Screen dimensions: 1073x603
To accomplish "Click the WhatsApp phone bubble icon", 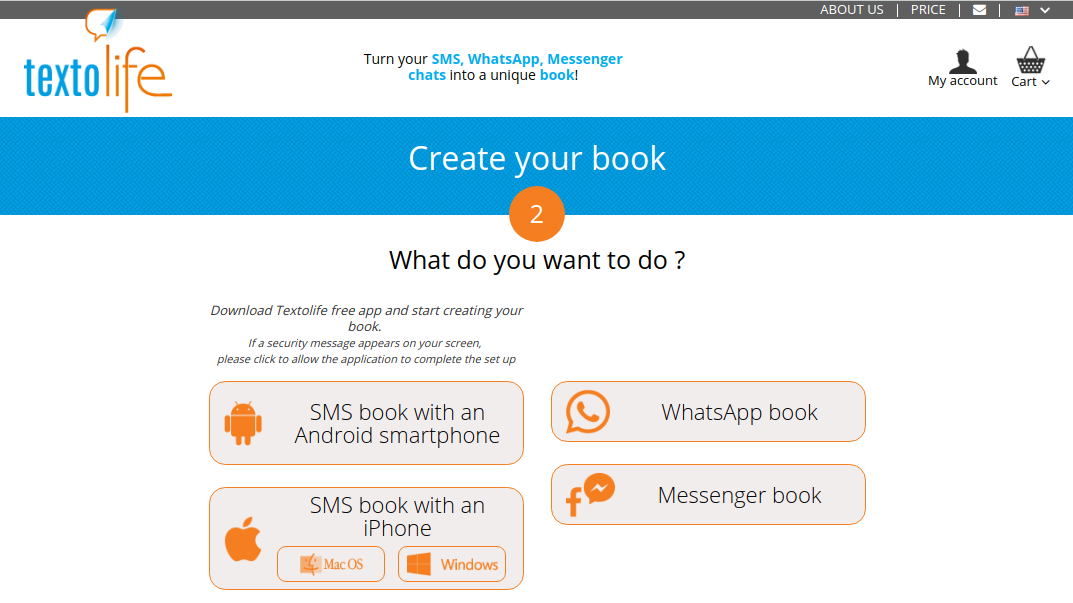I will tap(587, 412).
